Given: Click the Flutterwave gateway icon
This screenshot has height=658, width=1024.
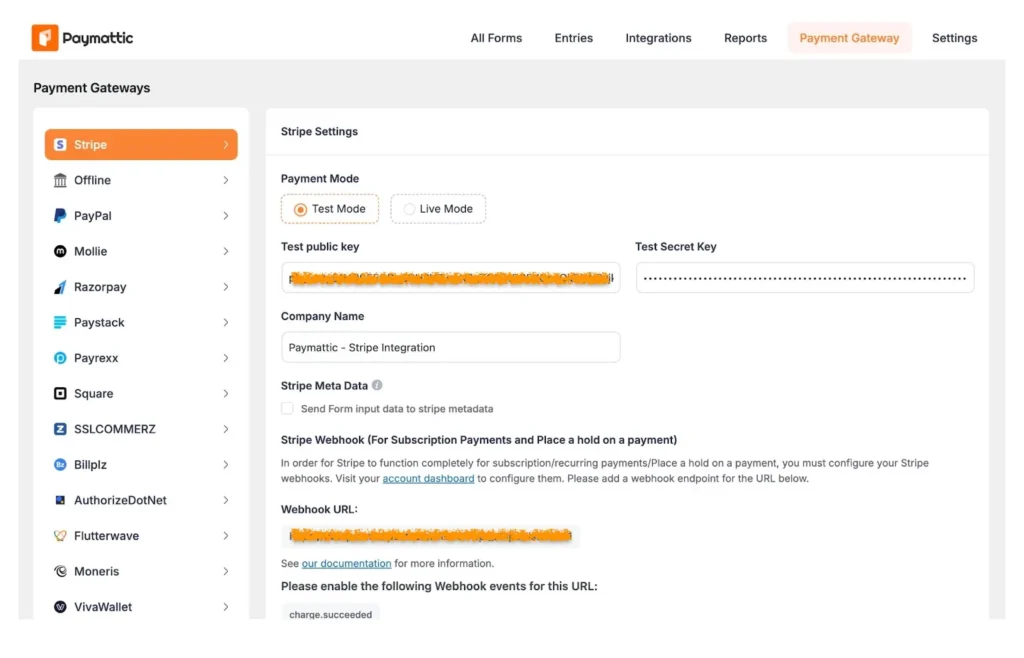Looking at the screenshot, I should [x=60, y=536].
